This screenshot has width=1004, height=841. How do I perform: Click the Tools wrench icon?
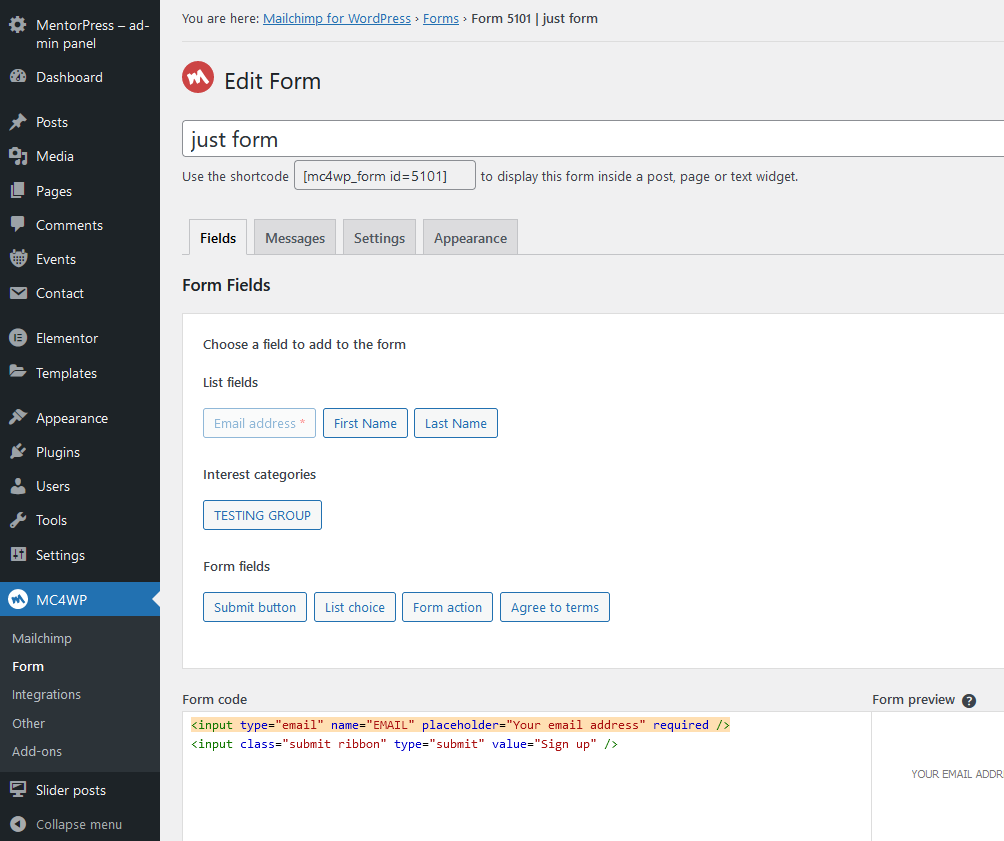pos(18,520)
